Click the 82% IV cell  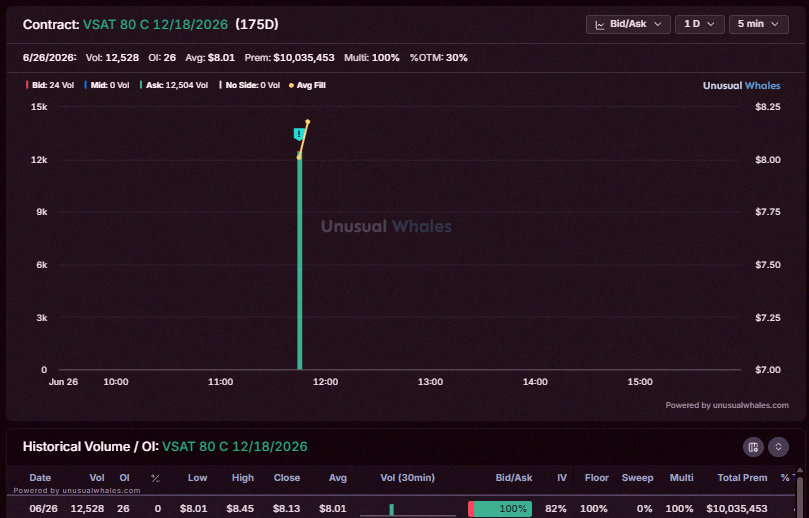(x=556, y=509)
